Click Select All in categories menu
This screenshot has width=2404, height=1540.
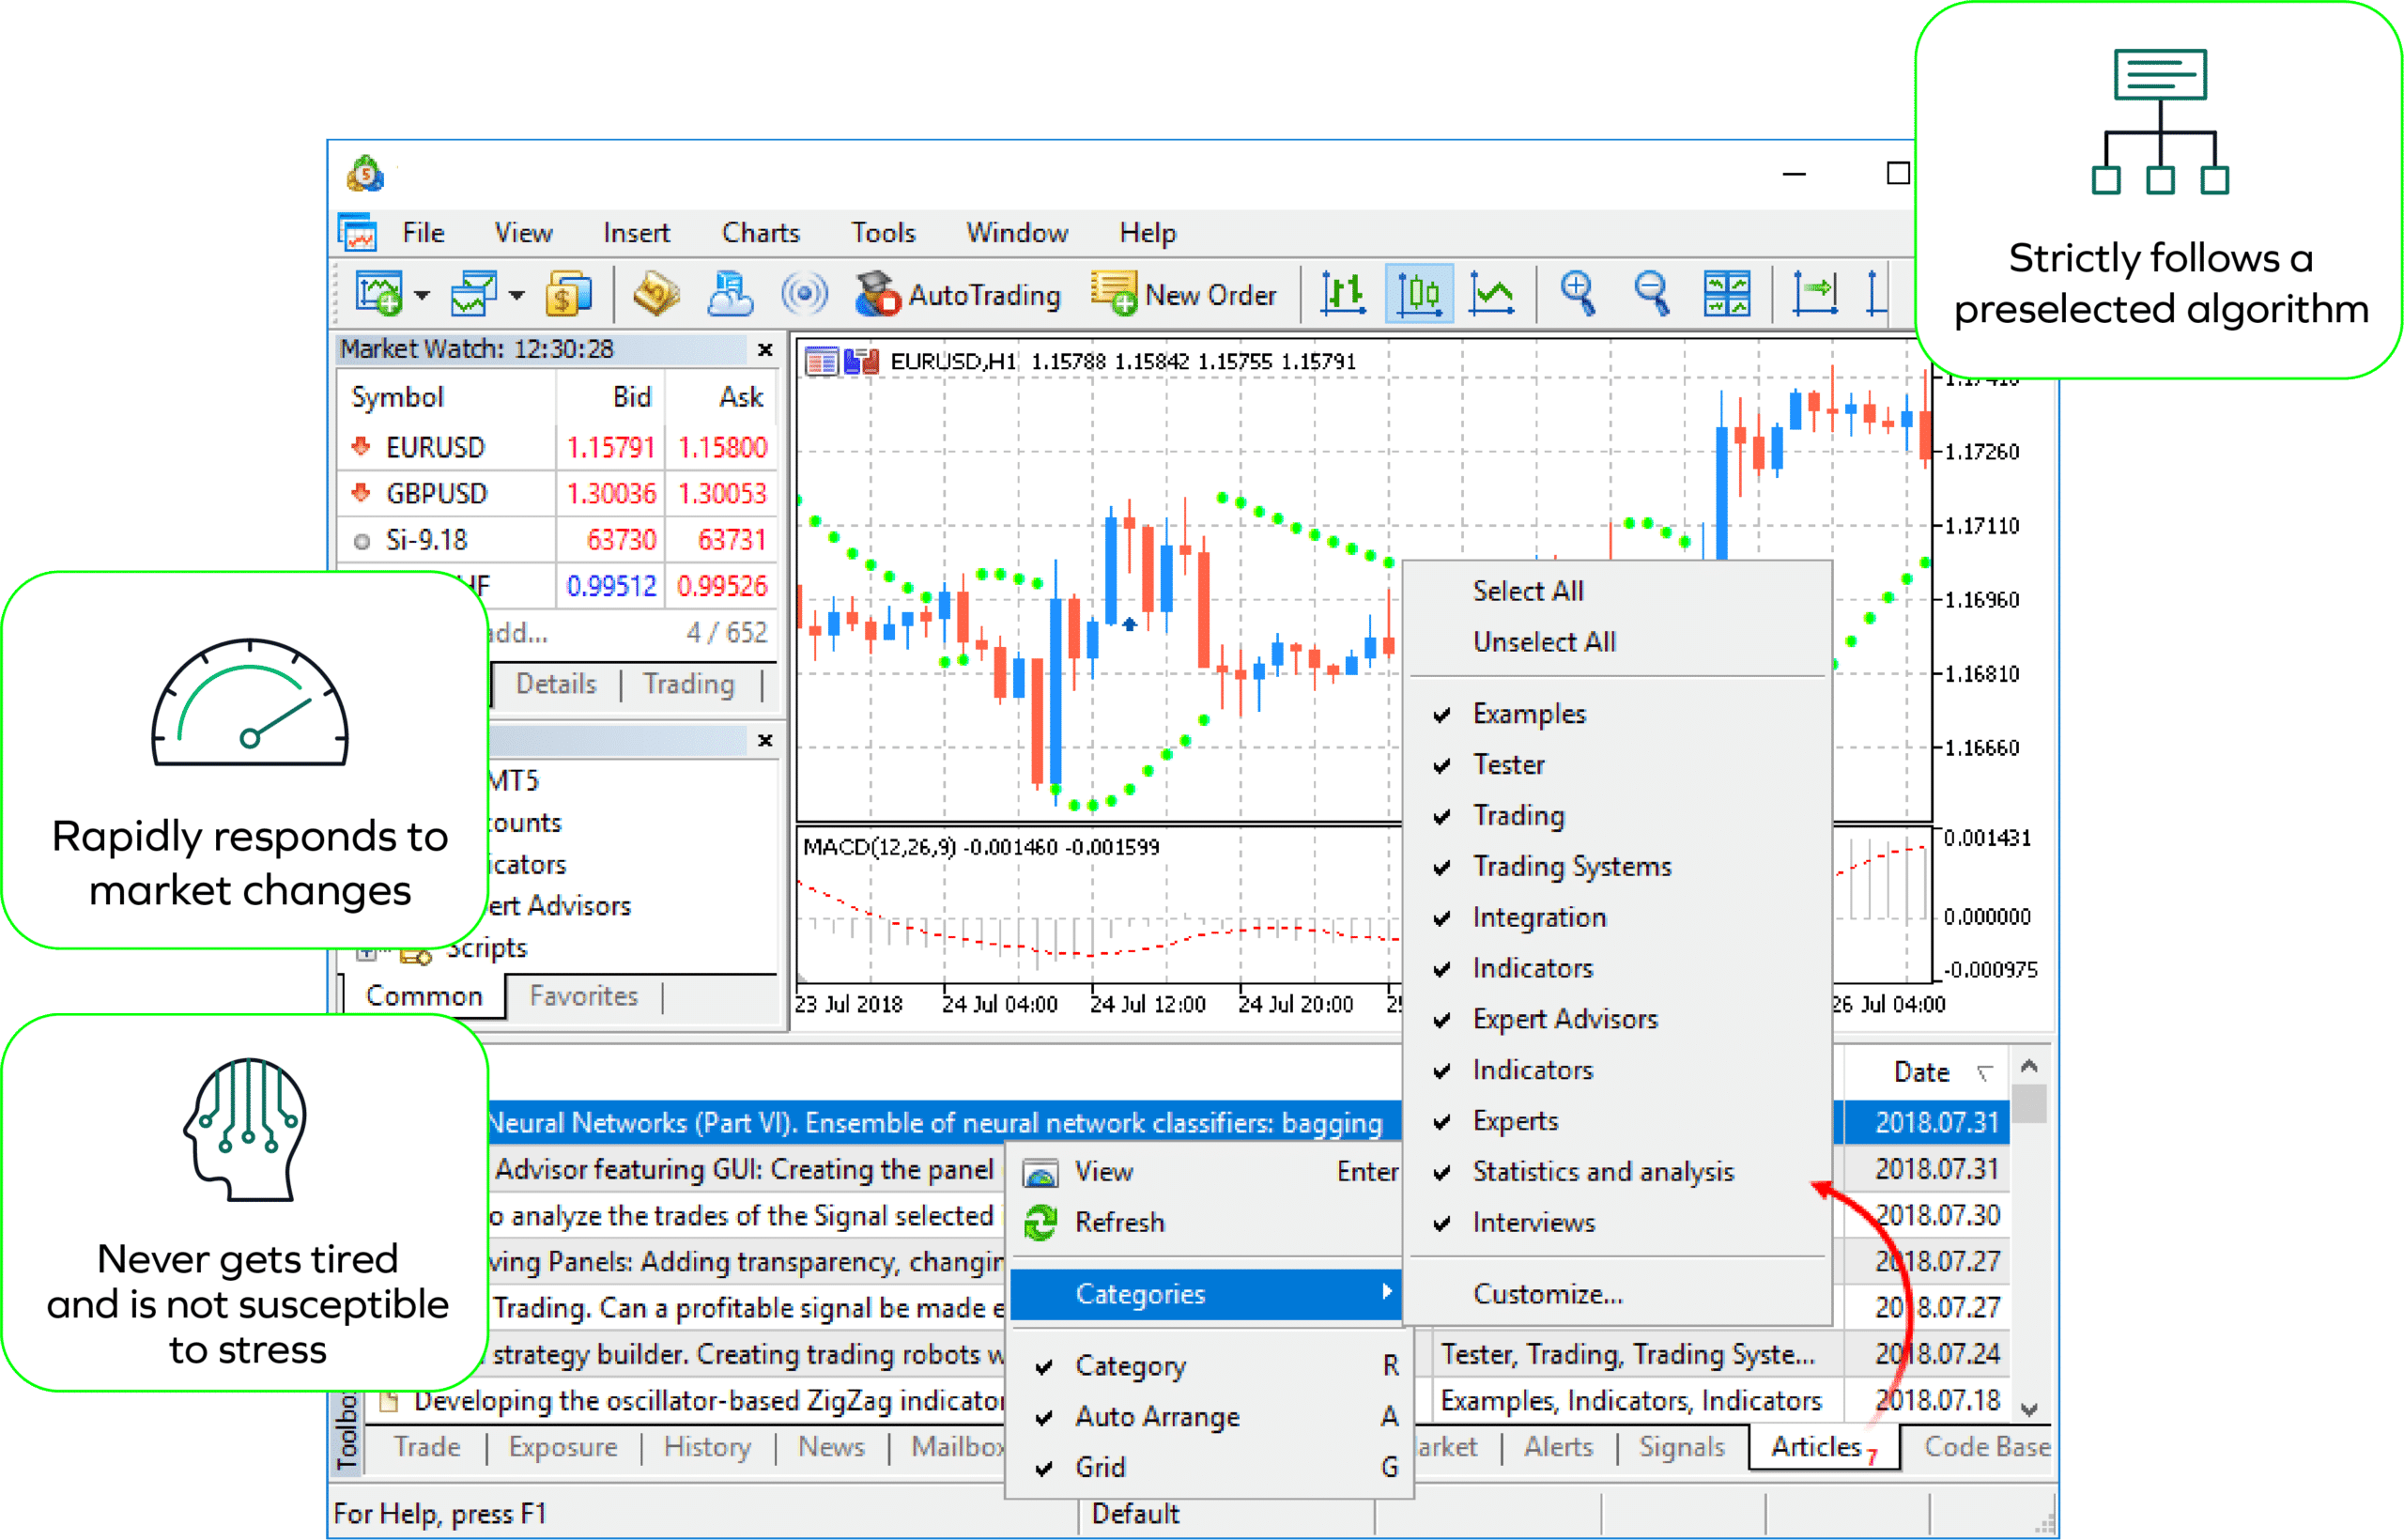click(x=1527, y=591)
